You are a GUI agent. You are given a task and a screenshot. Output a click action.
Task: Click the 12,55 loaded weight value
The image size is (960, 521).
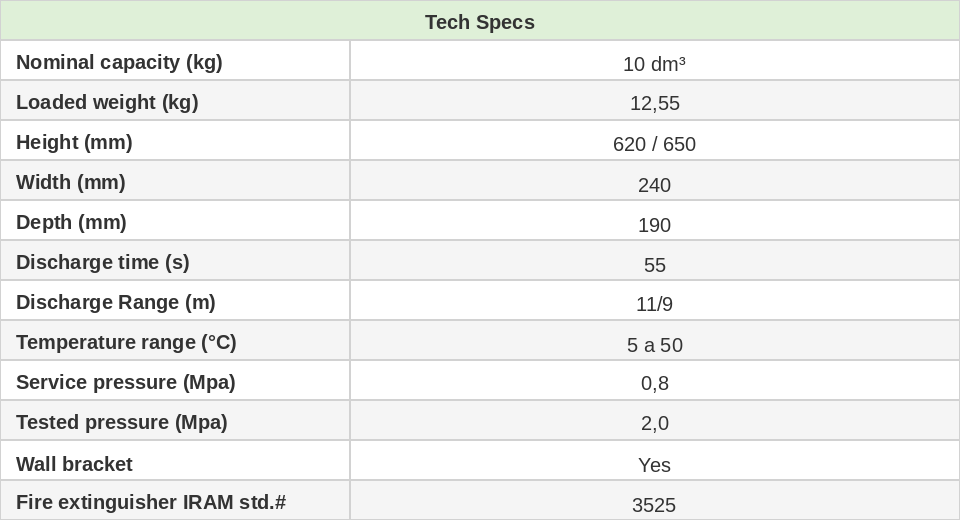[x=655, y=104]
